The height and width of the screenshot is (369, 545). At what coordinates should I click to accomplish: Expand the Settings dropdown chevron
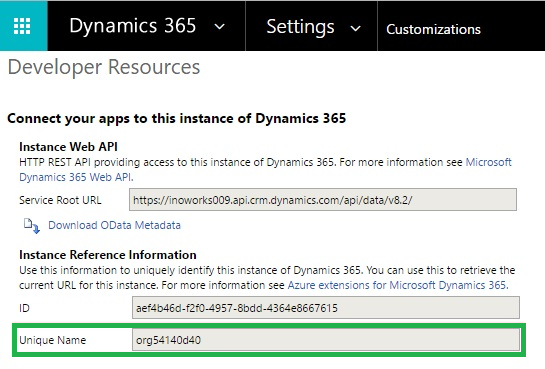click(355, 28)
